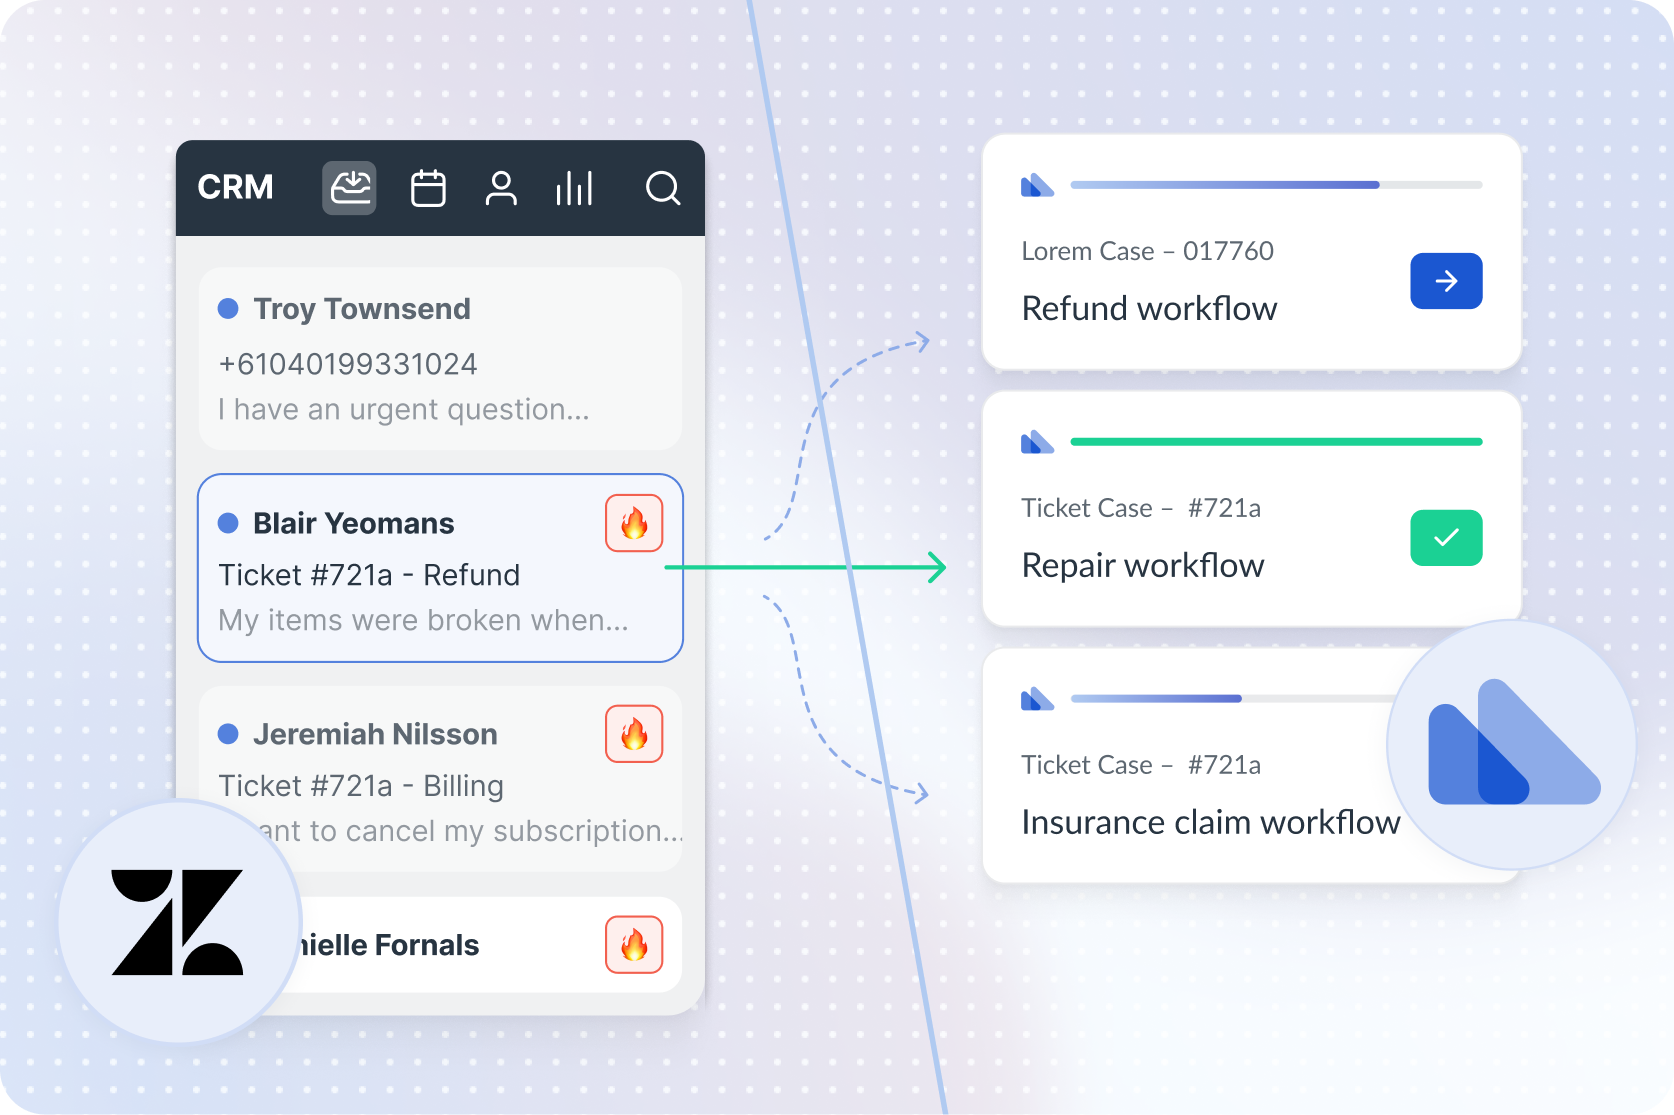The height and width of the screenshot is (1115, 1674).
Task: Click the blue status dot beside Troy Townsend
Action: click(228, 309)
